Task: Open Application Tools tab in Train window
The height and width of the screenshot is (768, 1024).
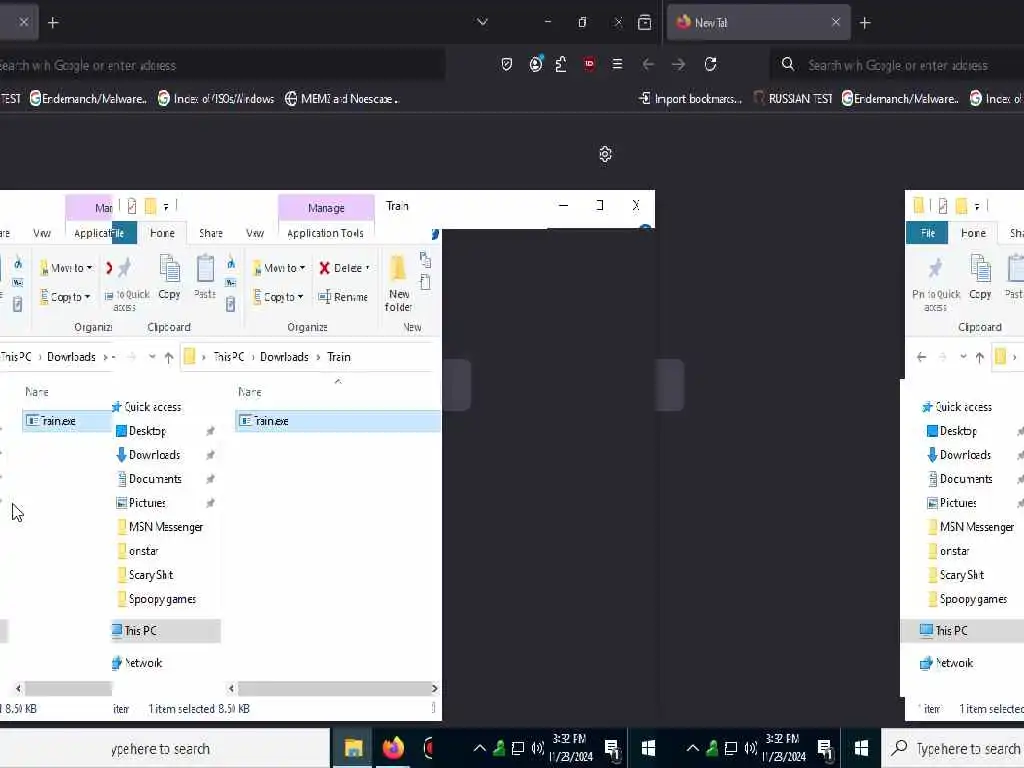Action: (325, 233)
